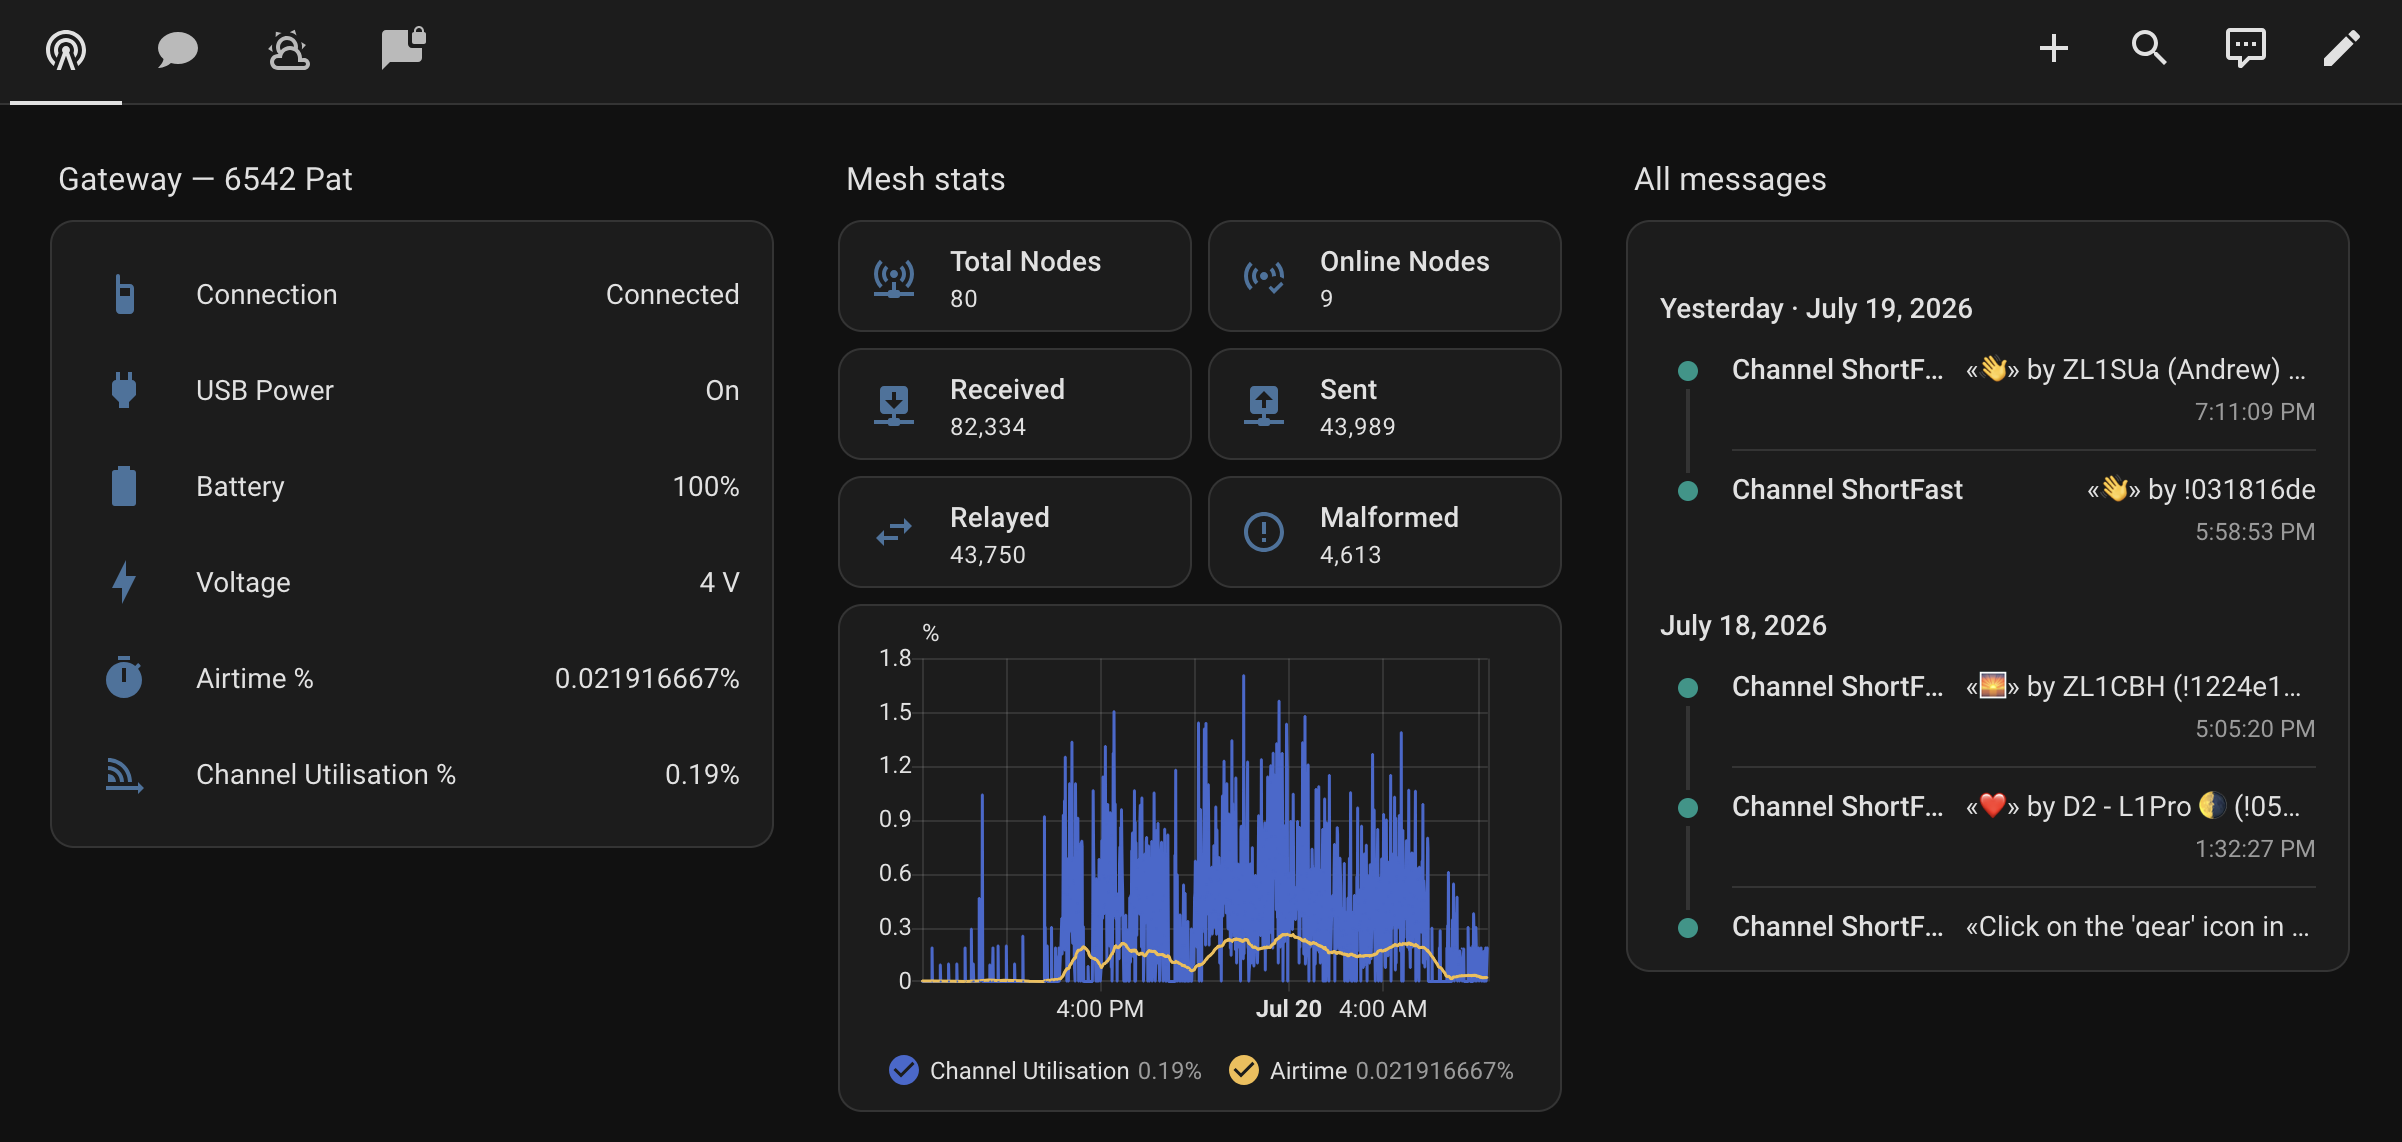Click the 'Gateway — 6542 Pat' heading
2402x1142 pixels.
(x=205, y=179)
